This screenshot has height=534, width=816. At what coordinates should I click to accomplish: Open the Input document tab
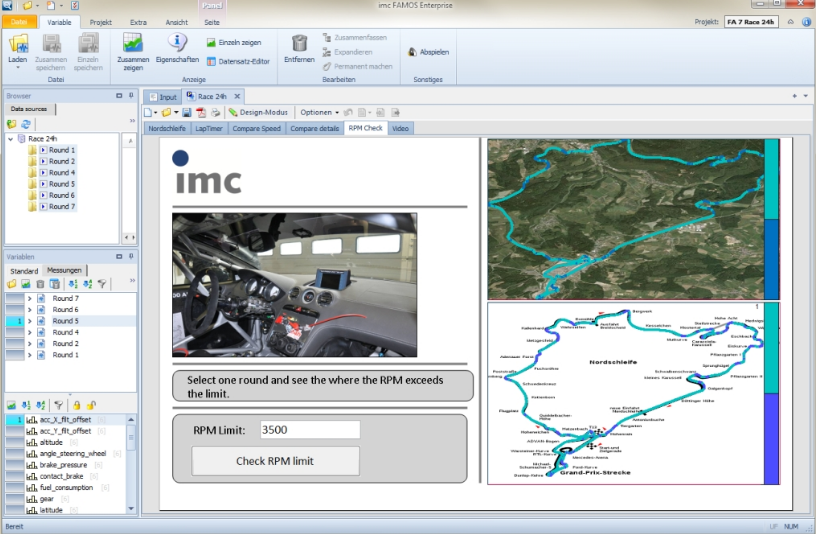click(163, 97)
